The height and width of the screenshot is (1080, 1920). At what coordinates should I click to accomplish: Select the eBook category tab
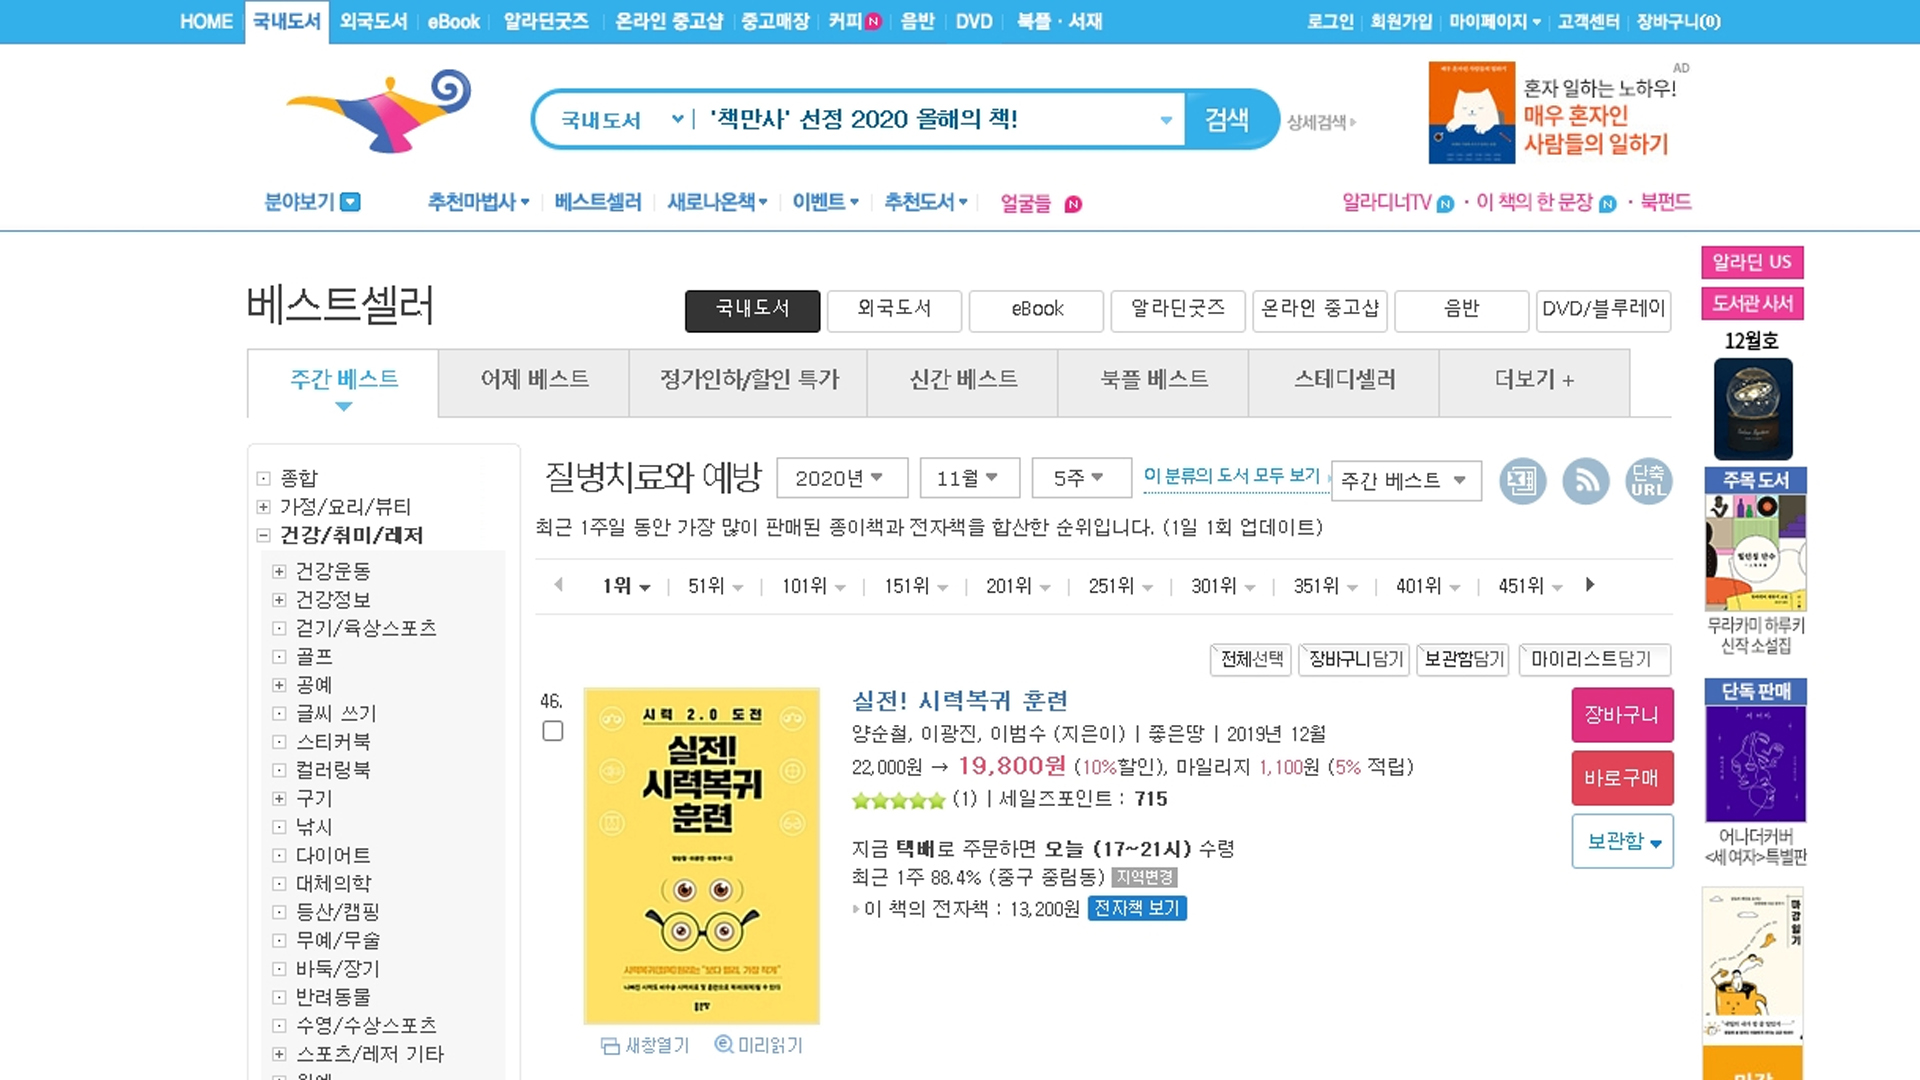pos(1036,310)
